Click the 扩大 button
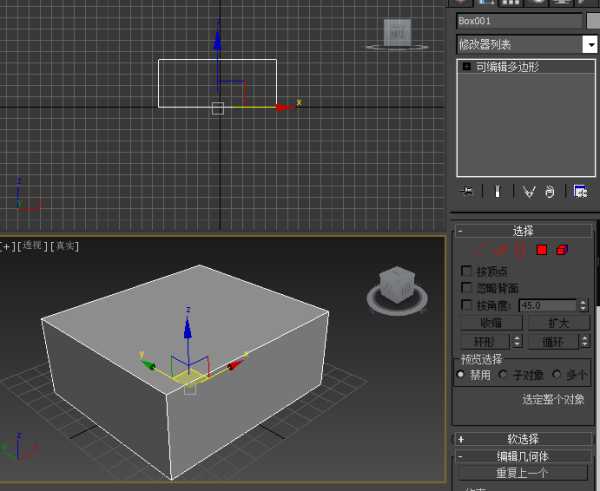 pyautogui.click(x=558, y=323)
